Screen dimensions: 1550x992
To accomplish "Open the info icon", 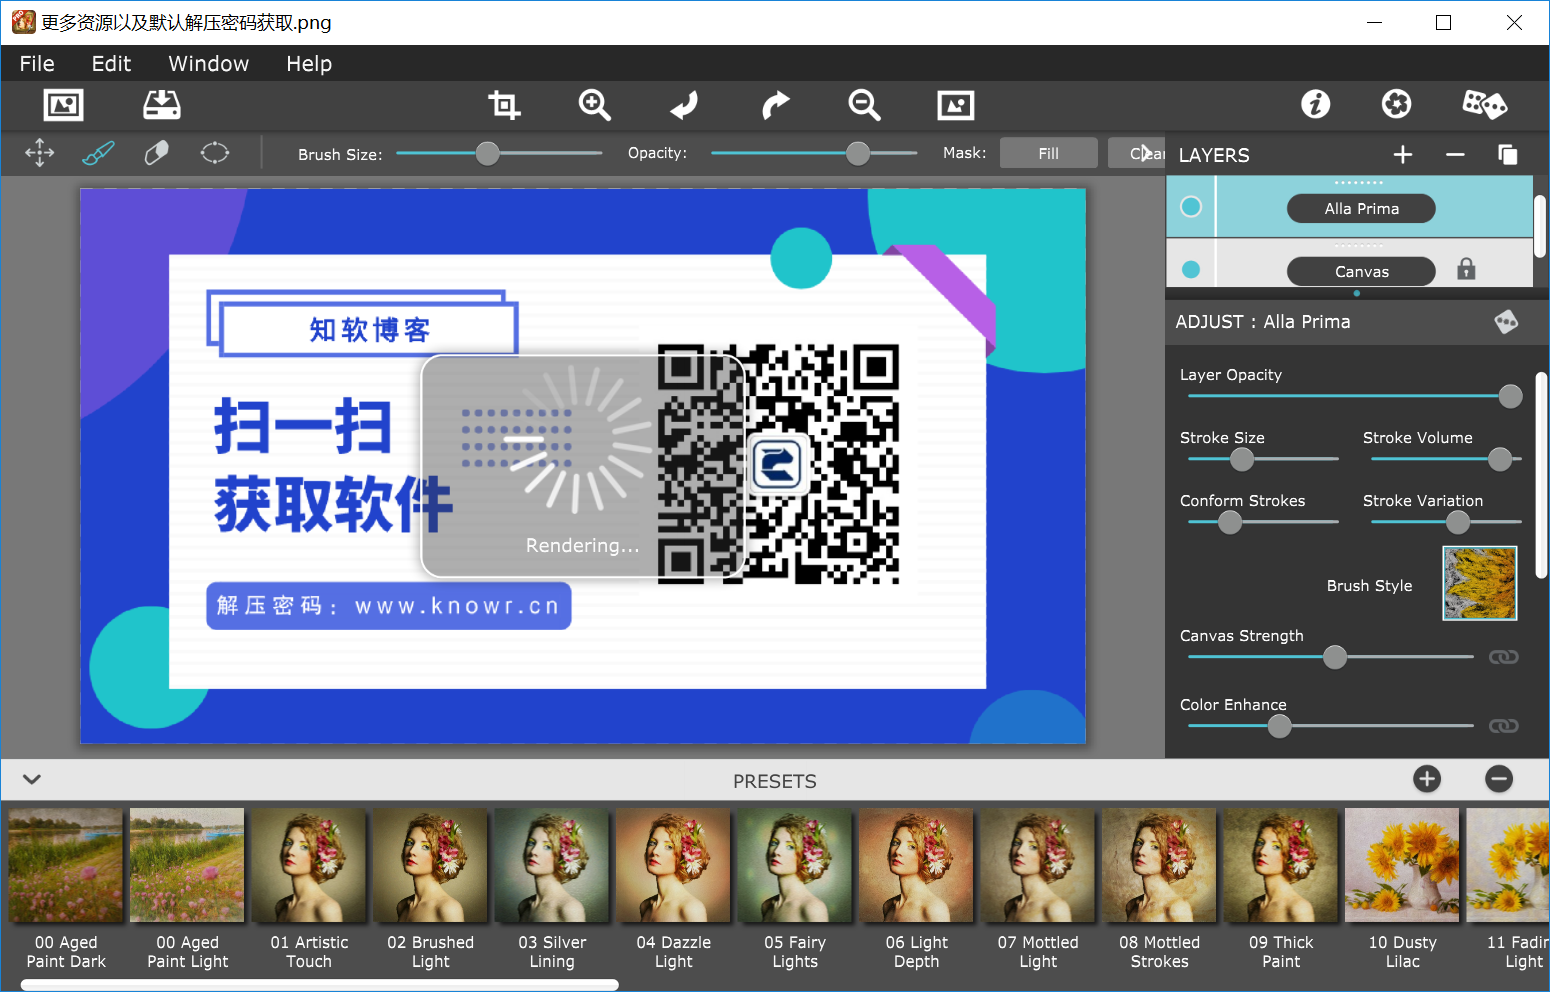I will (x=1316, y=104).
